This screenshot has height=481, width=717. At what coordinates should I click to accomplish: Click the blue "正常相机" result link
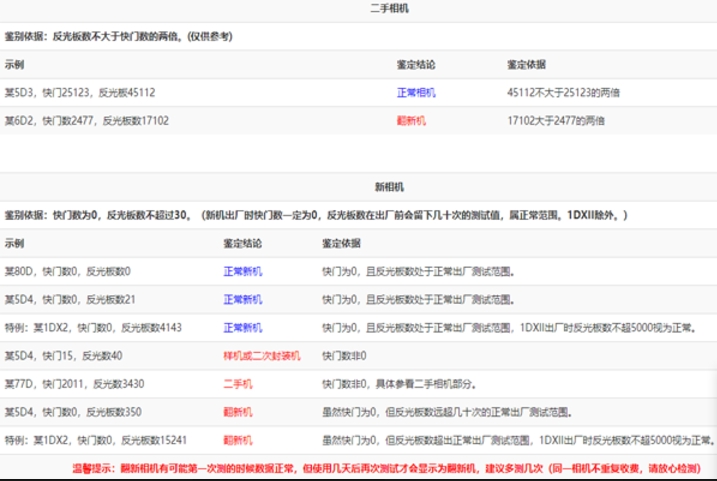click(416, 92)
